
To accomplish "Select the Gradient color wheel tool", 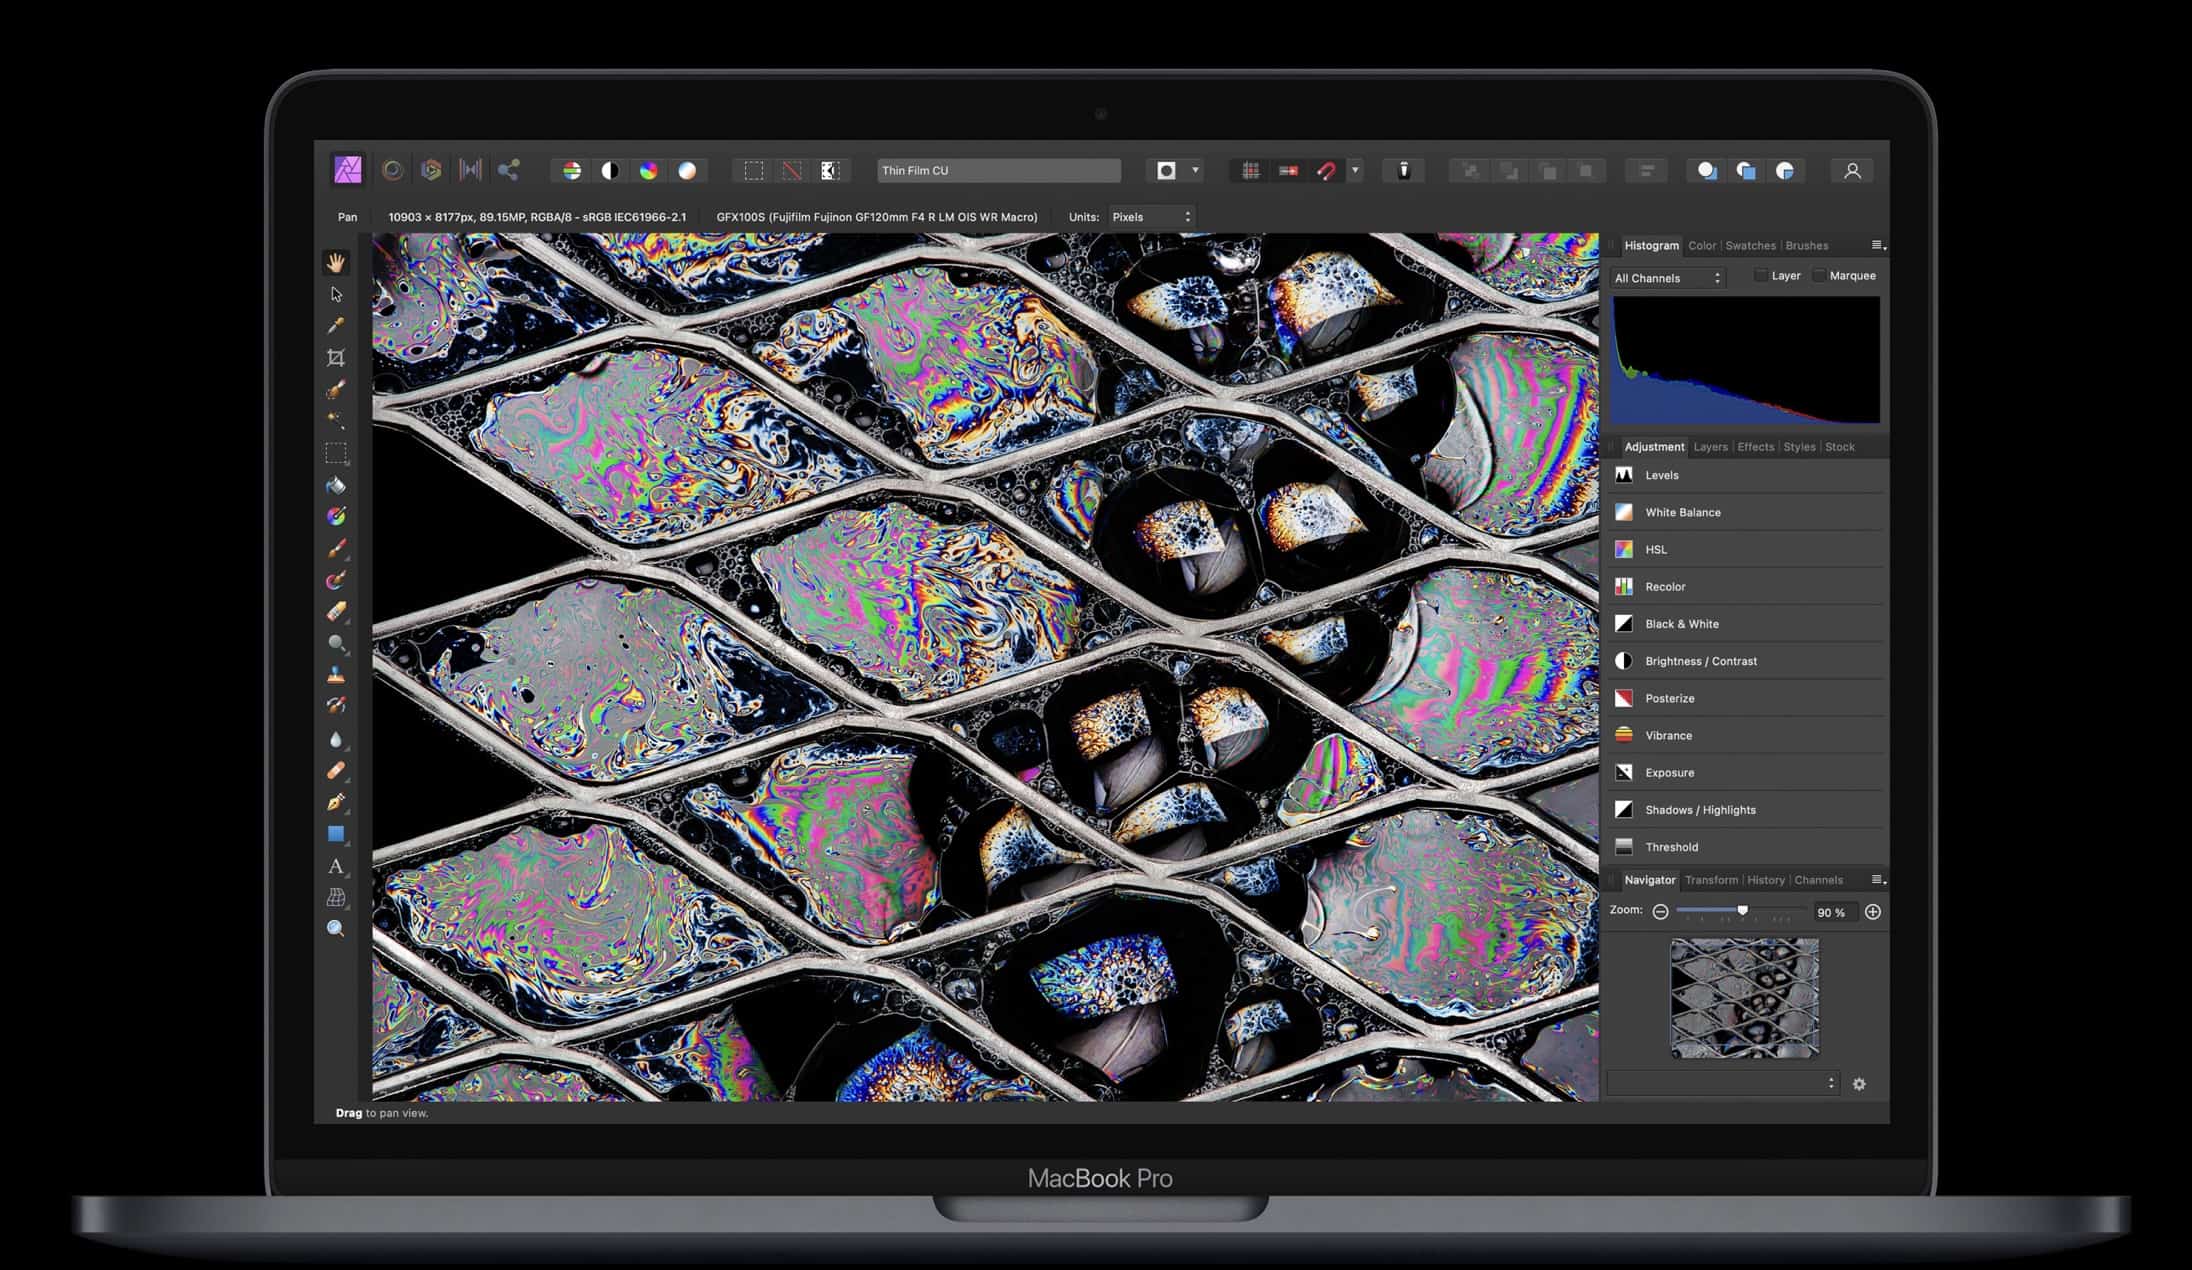I will tap(336, 516).
